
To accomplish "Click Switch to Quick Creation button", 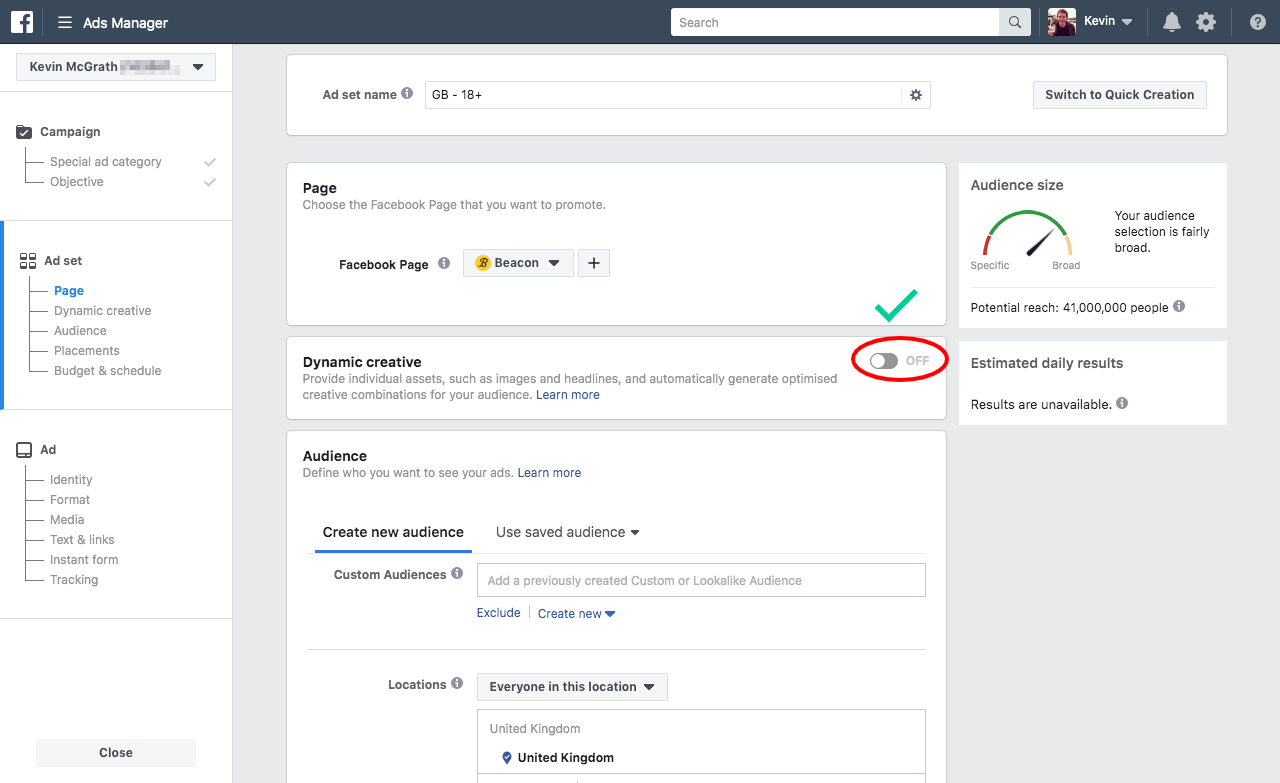I will [1119, 95].
